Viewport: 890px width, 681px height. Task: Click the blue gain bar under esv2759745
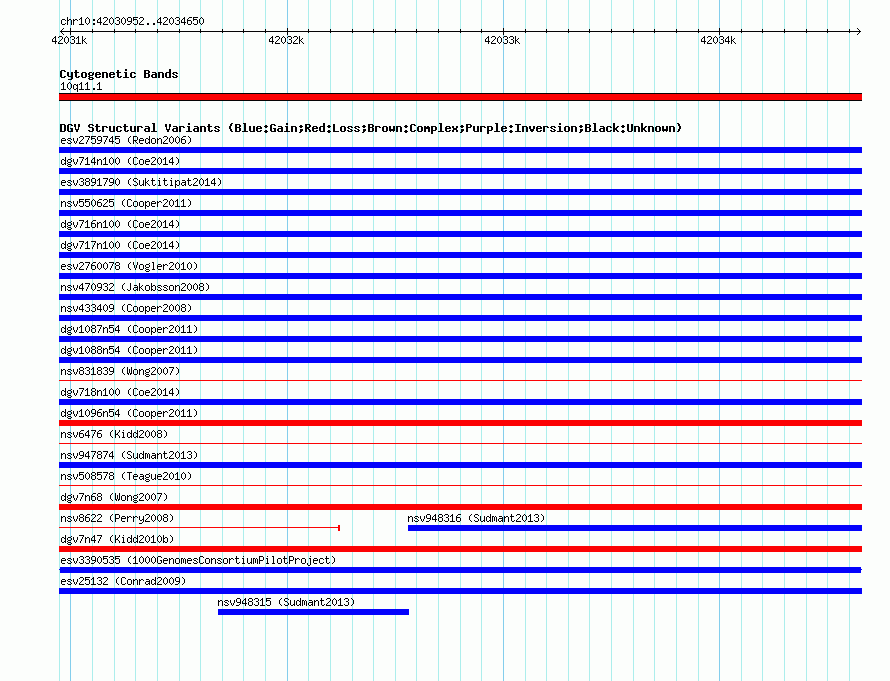pyautogui.click(x=460, y=150)
